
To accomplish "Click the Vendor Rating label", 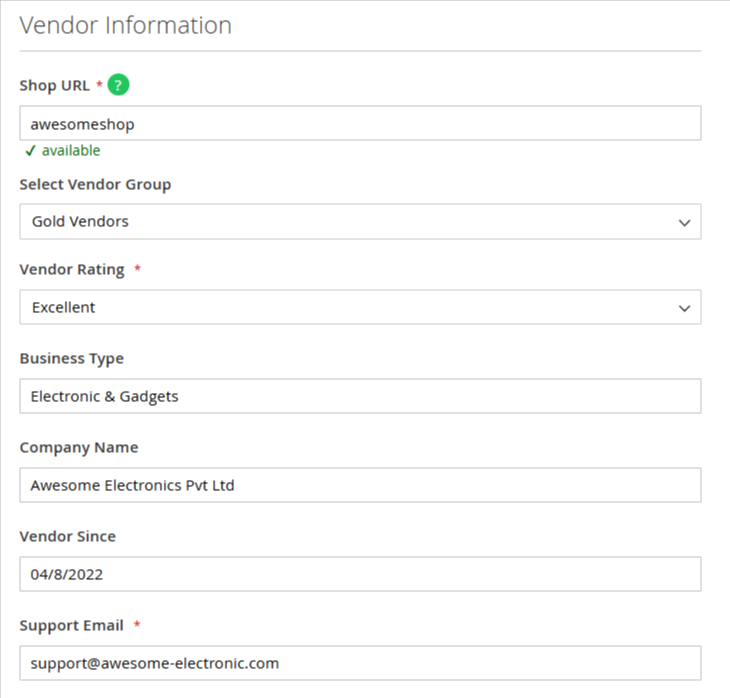I will [72, 270].
